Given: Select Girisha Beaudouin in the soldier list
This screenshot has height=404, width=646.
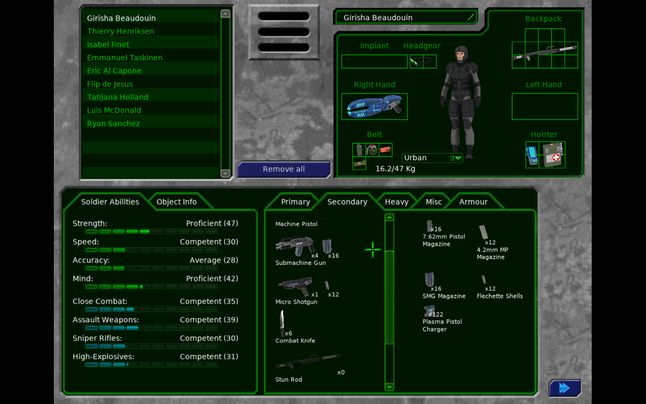Looking at the screenshot, I should pos(151,18).
